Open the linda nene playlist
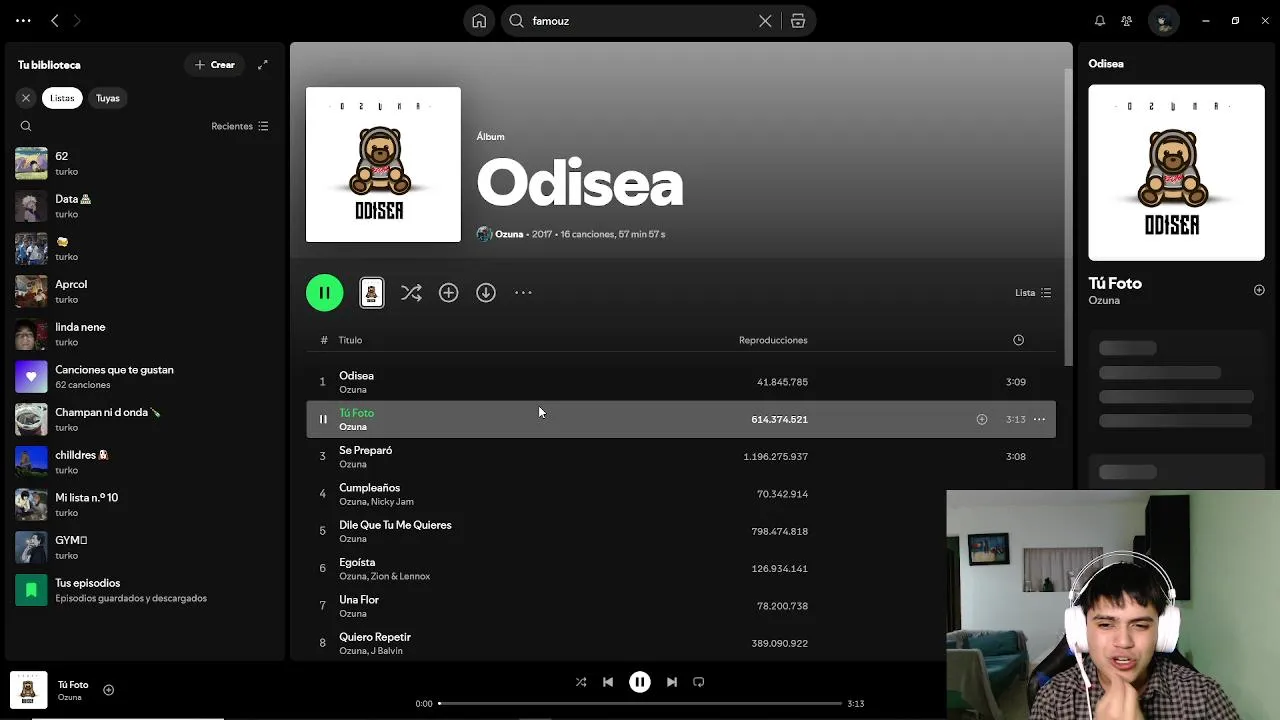 145,334
